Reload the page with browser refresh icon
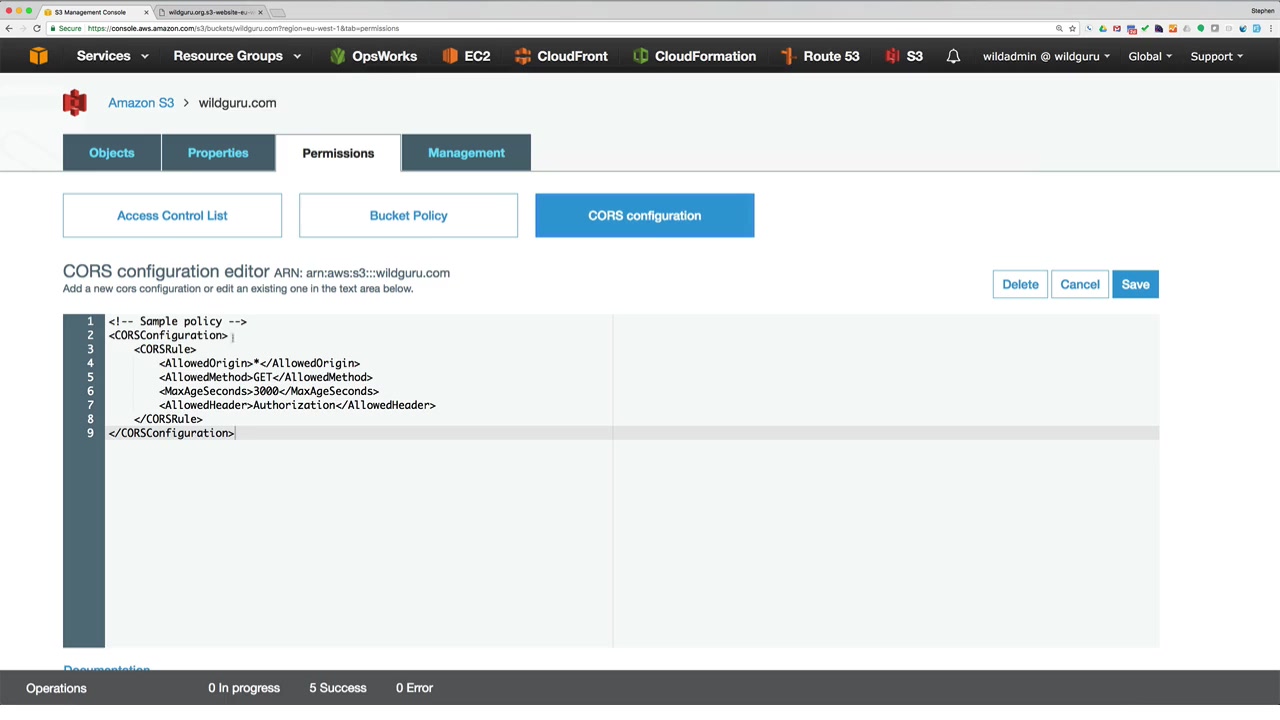Screen dimensions: 1280x720 [37, 28]
